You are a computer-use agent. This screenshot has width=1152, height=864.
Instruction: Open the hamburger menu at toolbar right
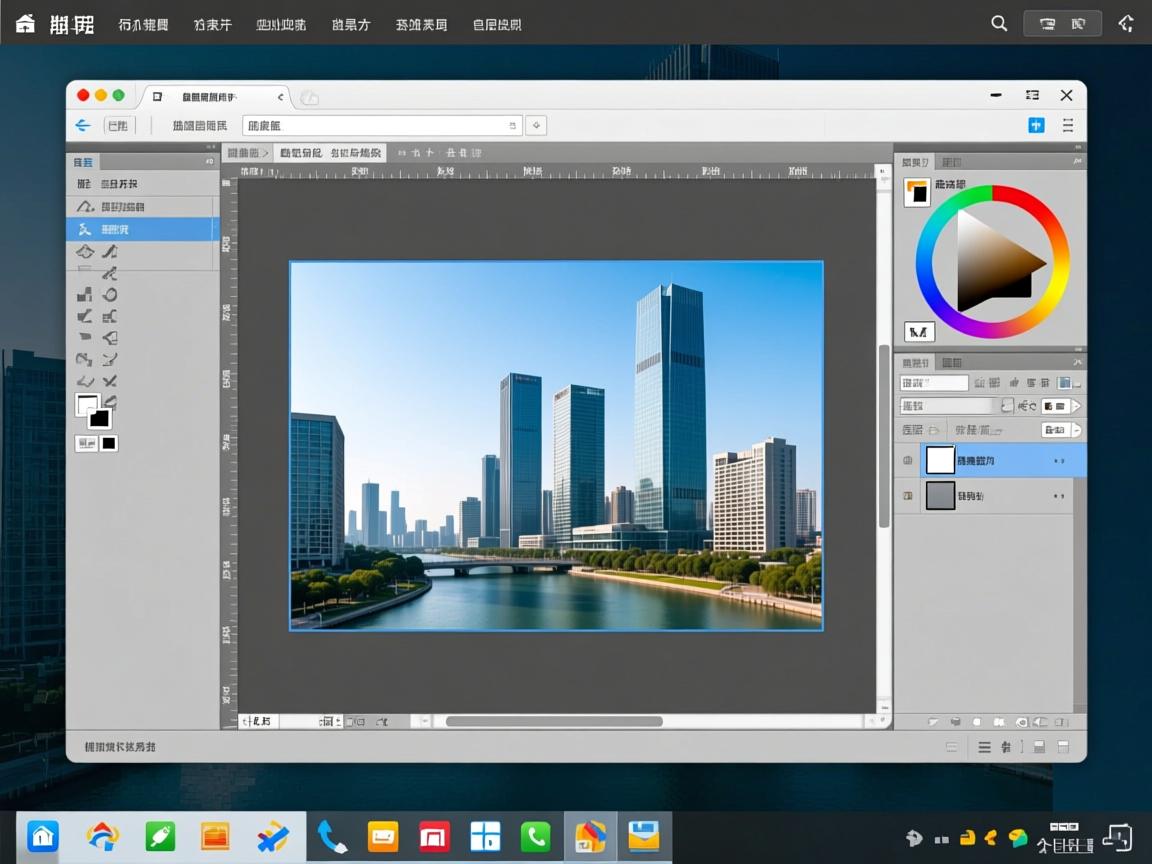[1068, 125]
